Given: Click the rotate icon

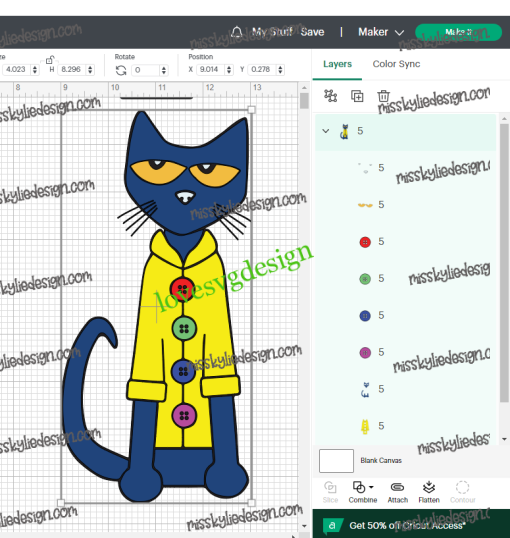Looking at the screenshot, I should click(x=121, y=70).
